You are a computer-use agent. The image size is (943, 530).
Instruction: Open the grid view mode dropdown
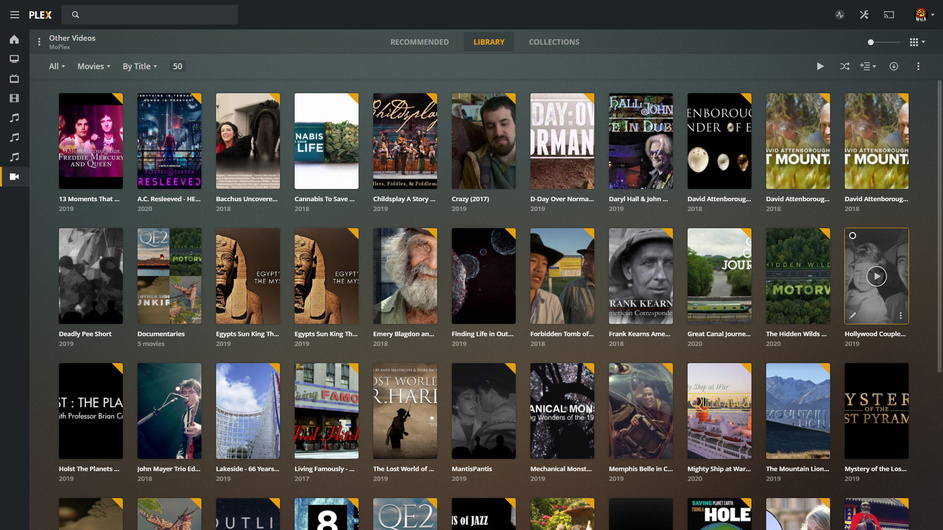(x=917, y=42)
